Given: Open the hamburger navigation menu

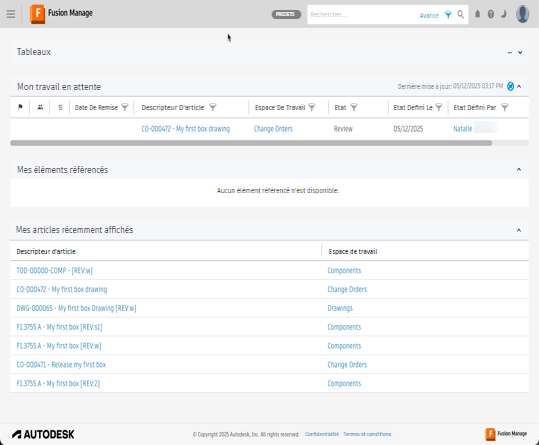Looking at the screenshot, I should [11, 14].
